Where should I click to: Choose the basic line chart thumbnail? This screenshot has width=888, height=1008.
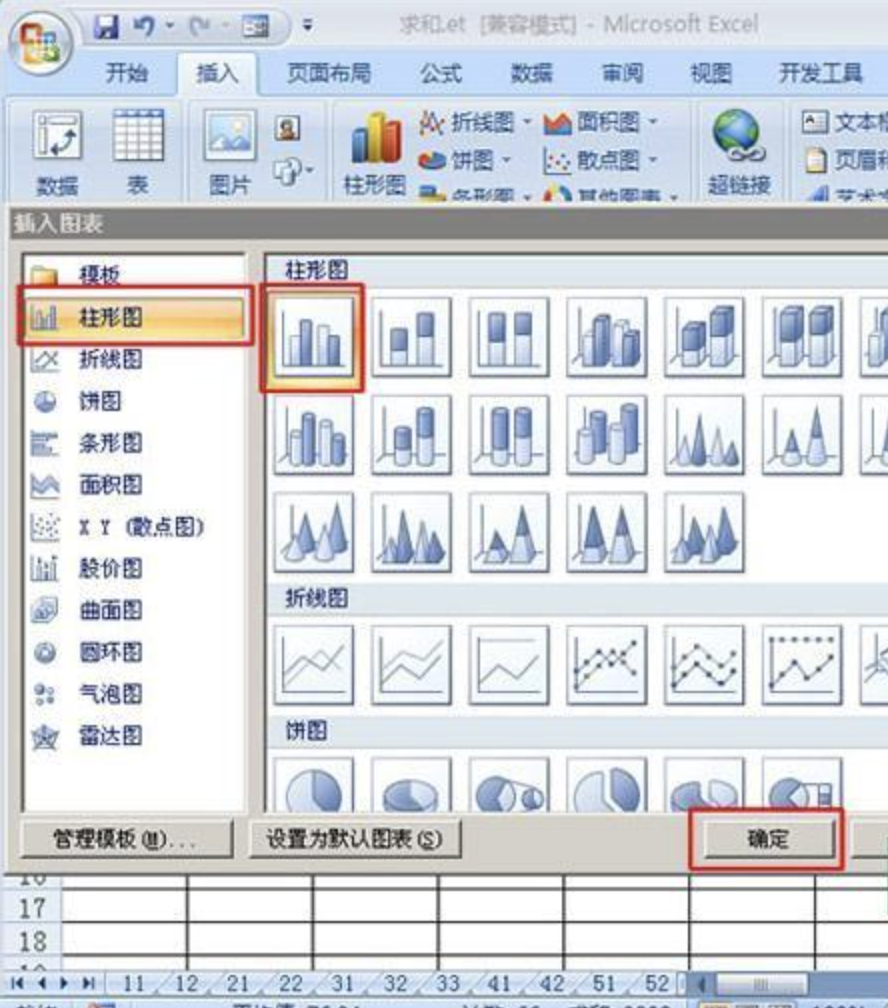(x=313, y=665)
